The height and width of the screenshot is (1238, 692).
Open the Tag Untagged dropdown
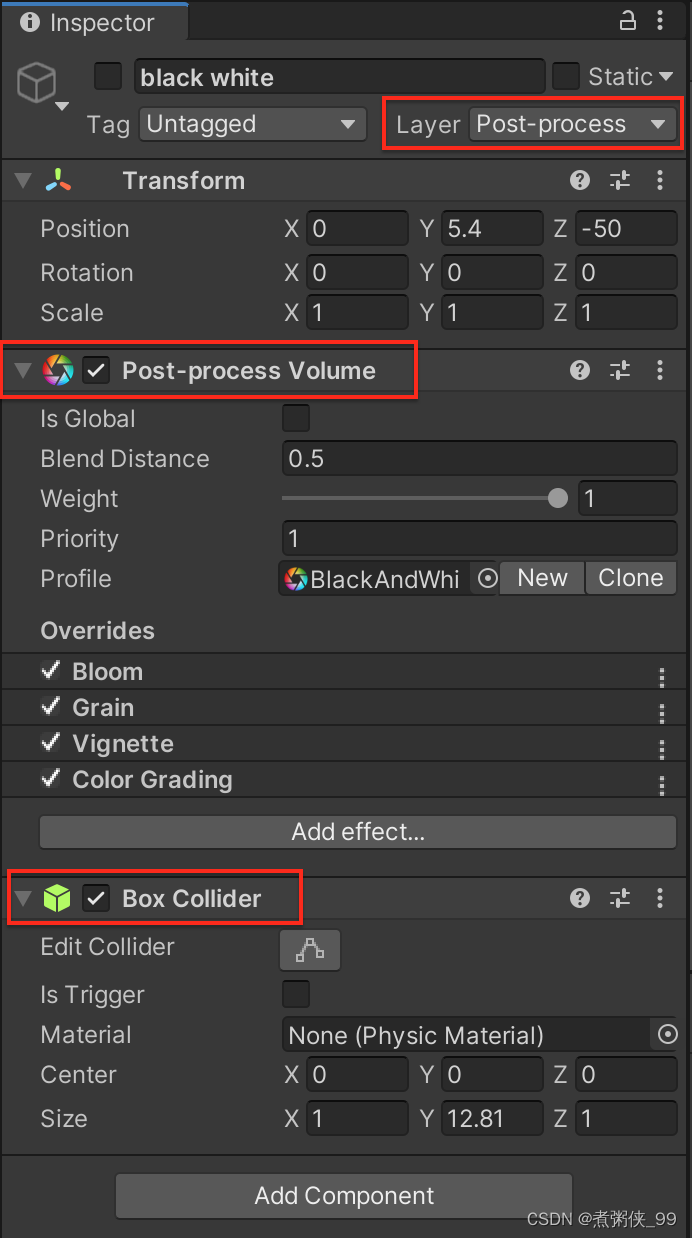251,124
